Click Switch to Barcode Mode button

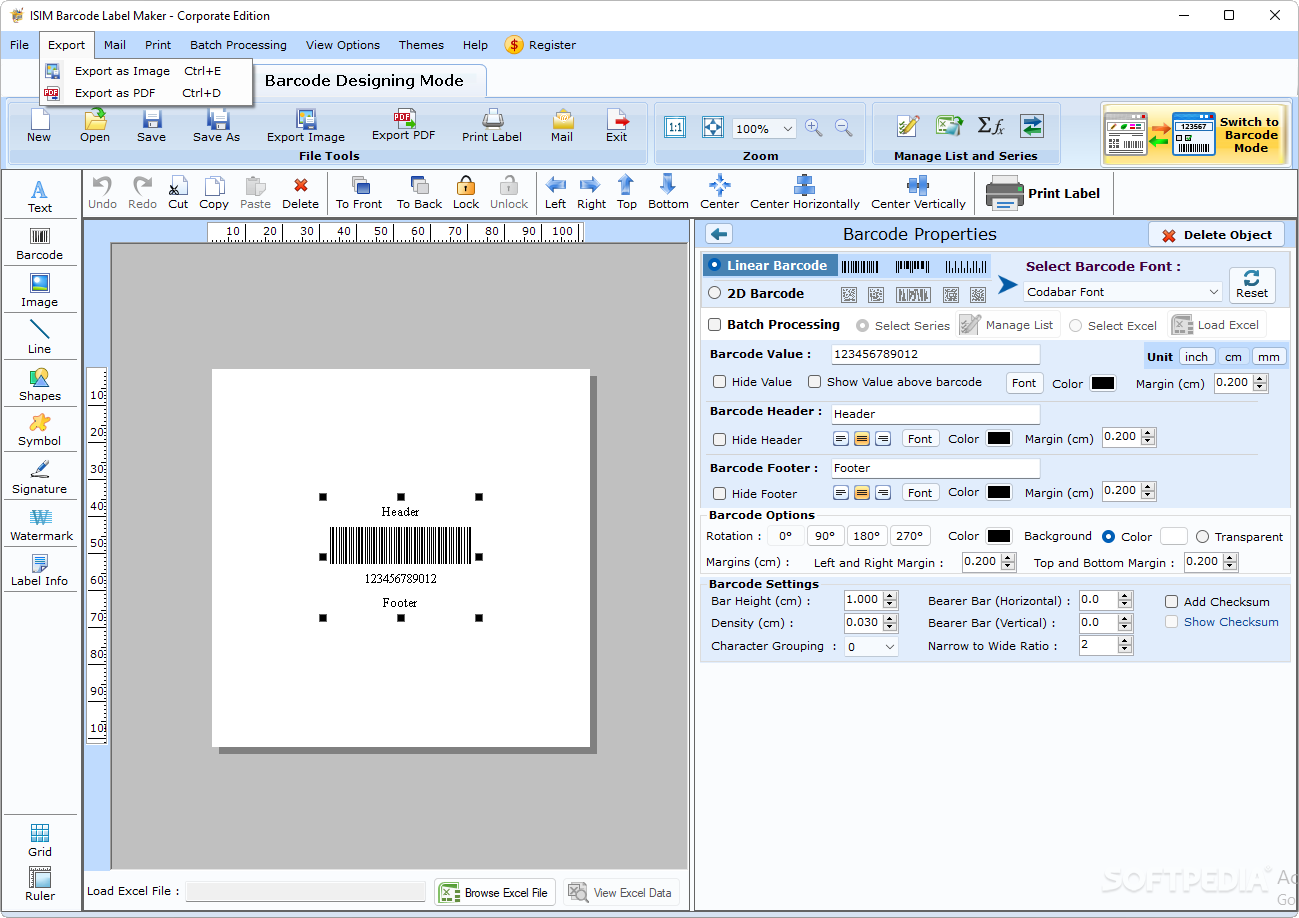click(1194, 134)
